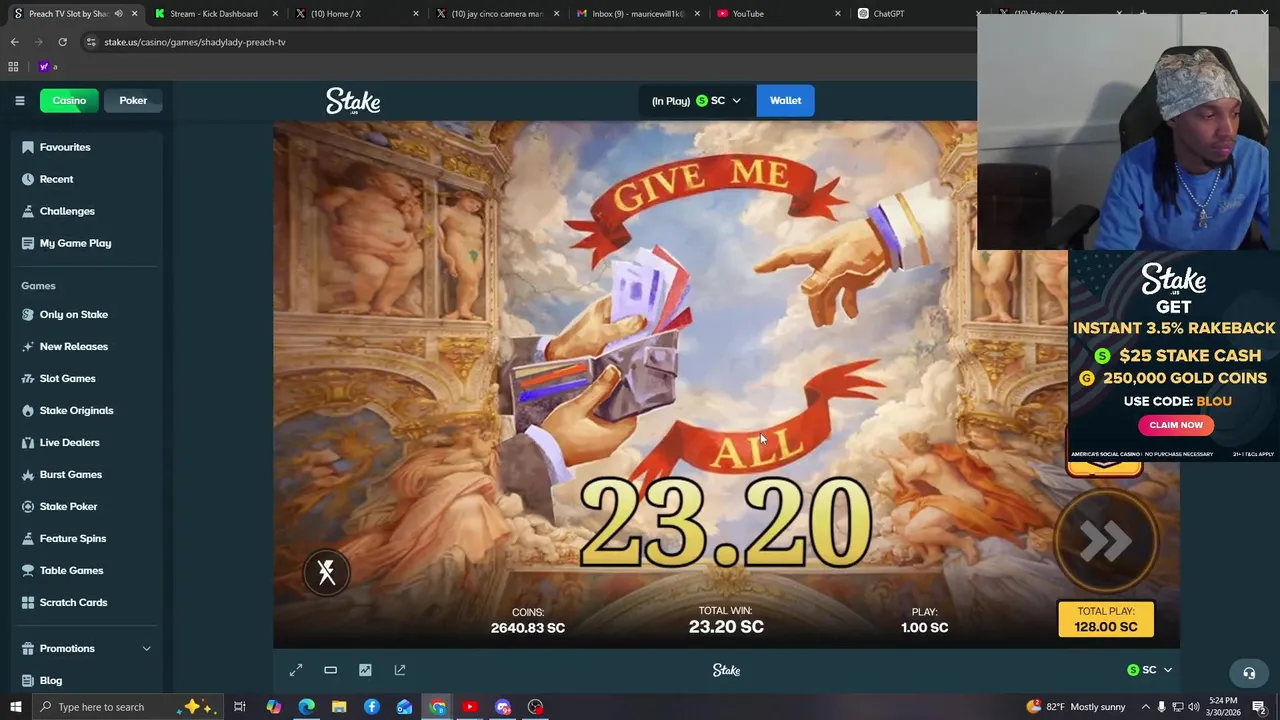Browse New Releases

[73, 346]
